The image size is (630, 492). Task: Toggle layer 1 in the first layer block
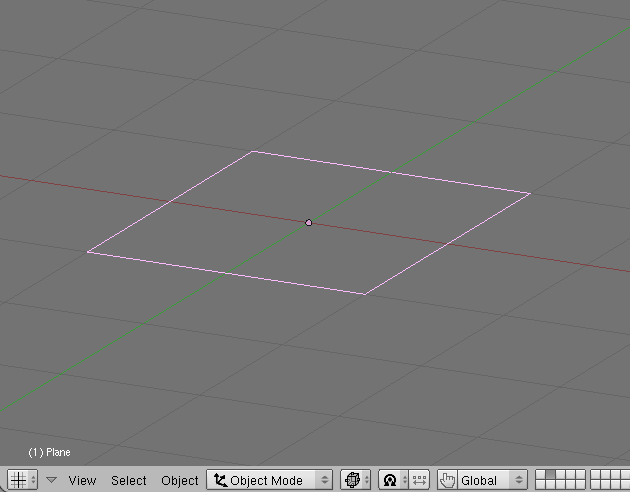point(540,474)
